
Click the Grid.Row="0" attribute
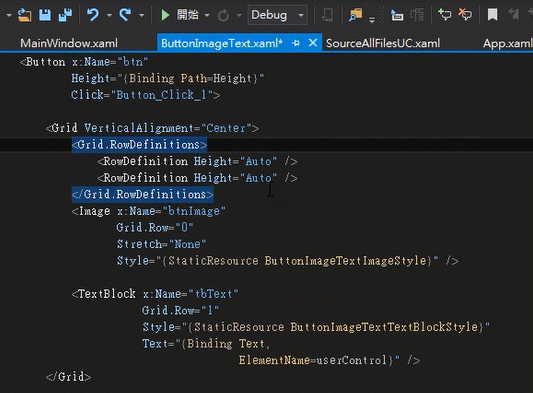click(x=155, y=227)
